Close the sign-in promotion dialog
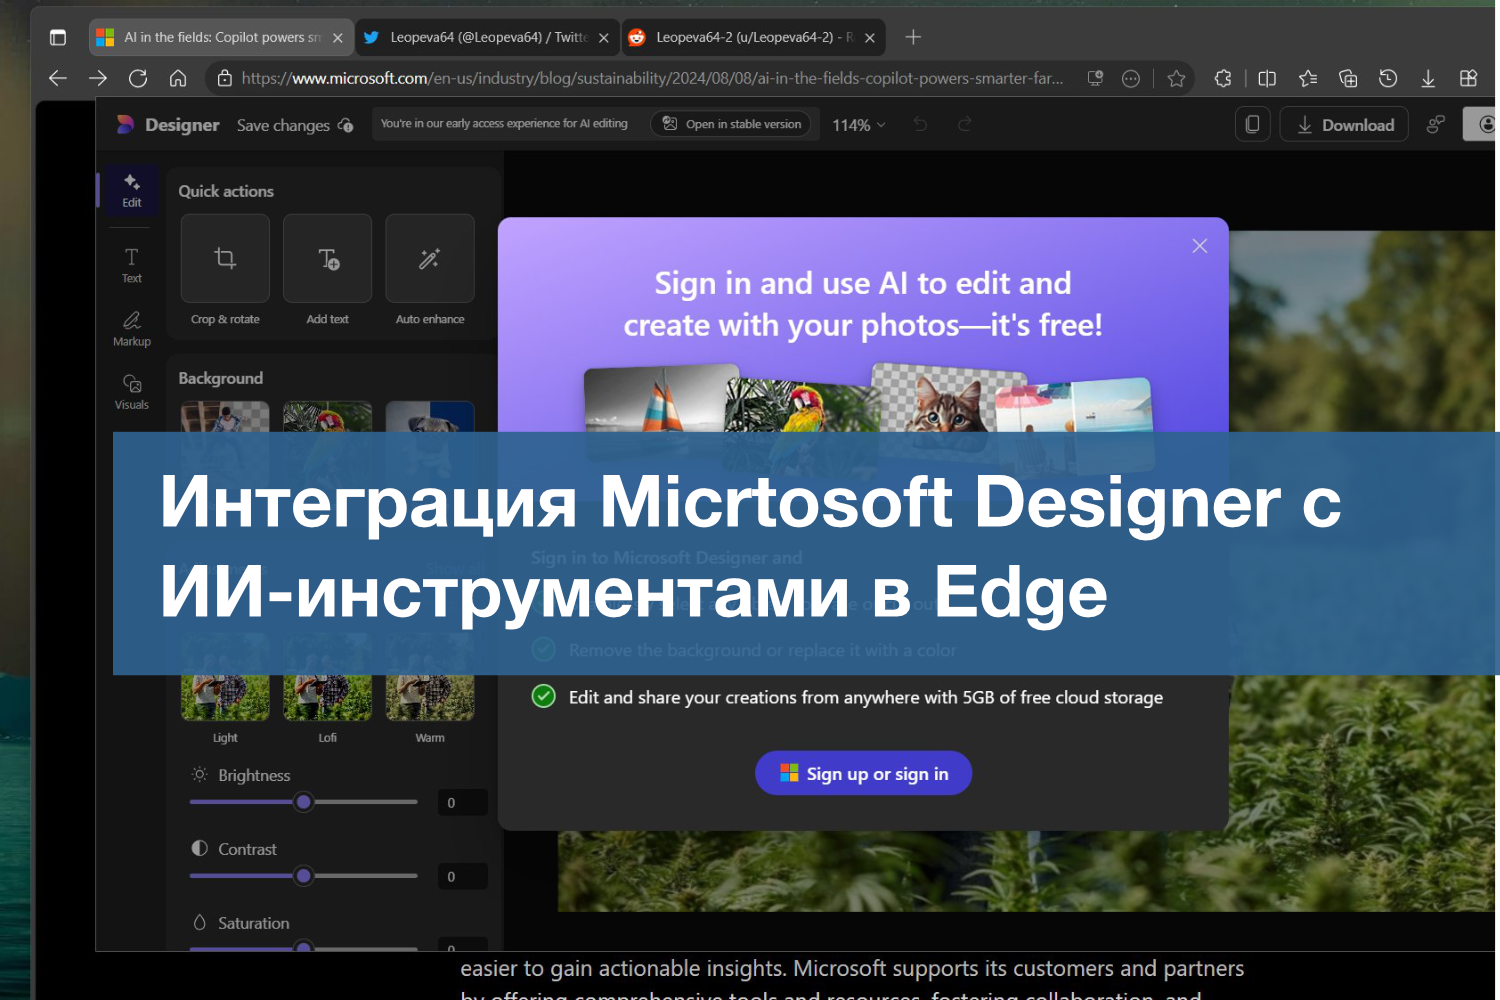 pos(1200,246)
